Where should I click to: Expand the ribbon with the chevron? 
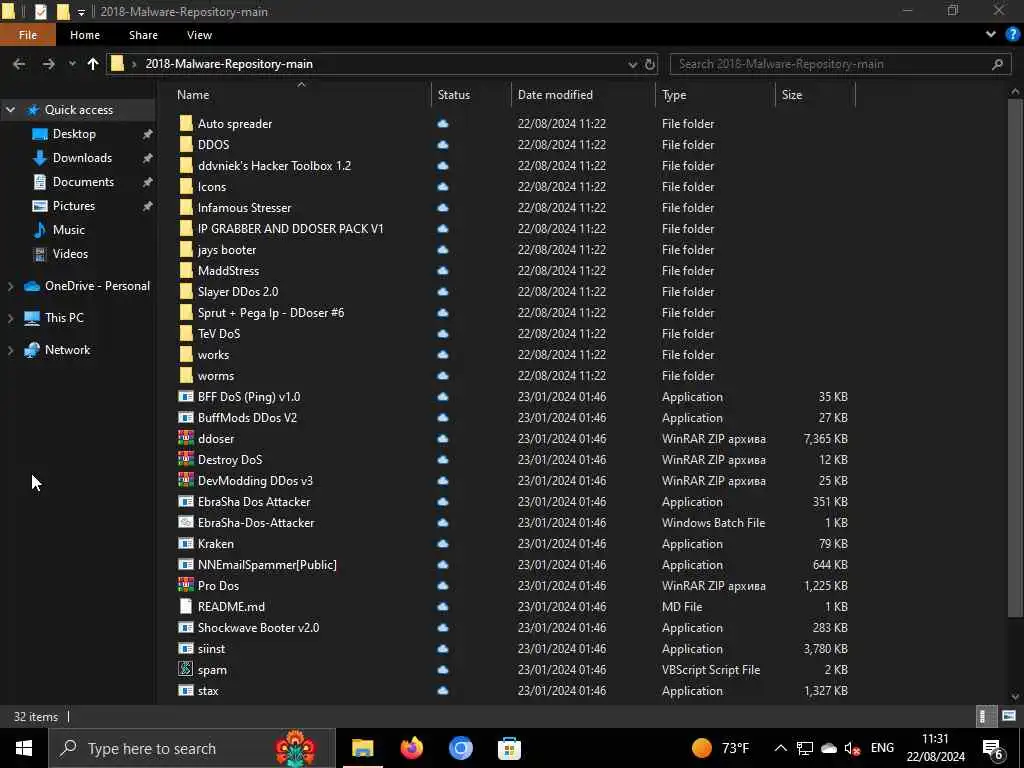[991, 35]
